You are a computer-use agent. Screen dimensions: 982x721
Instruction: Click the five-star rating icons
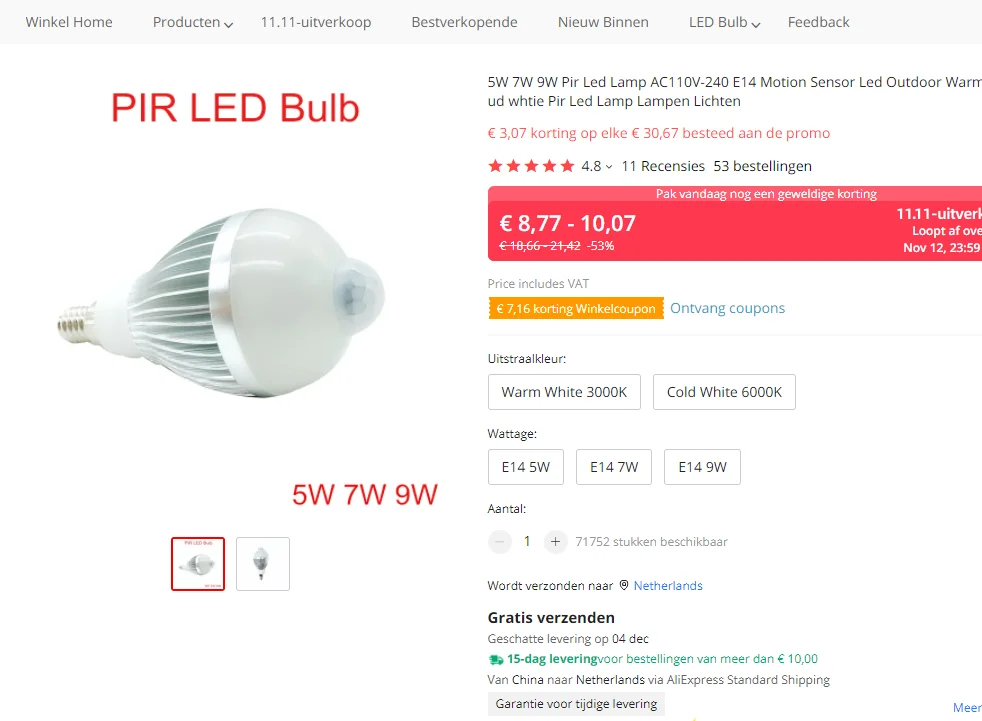tap(531, 166)
